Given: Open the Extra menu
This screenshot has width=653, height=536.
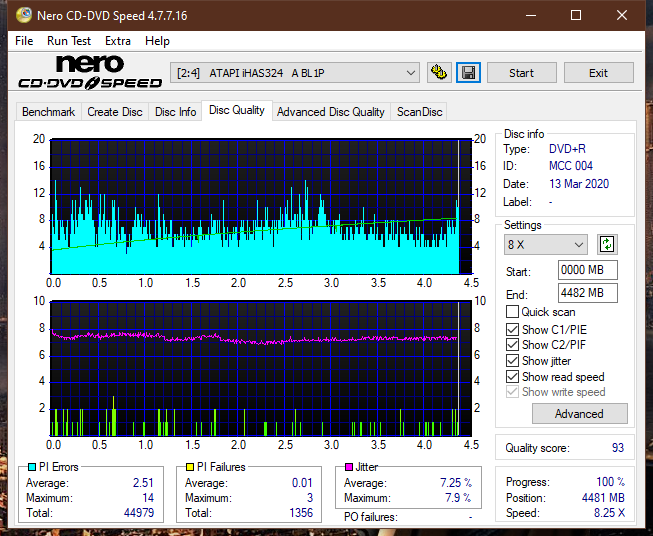Looking at the screenshot, I should point(118,41).
